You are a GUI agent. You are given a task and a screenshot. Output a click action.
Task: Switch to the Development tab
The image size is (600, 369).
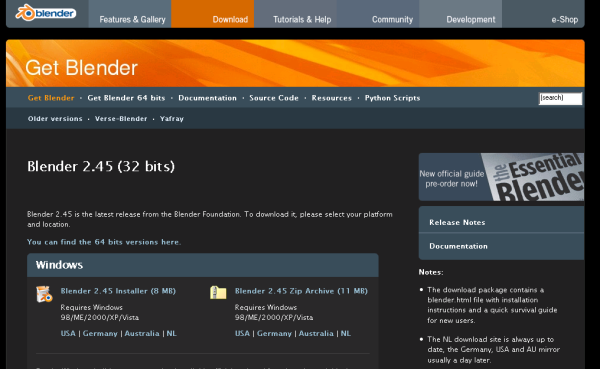pyautogui.click(x=460, y=14)
